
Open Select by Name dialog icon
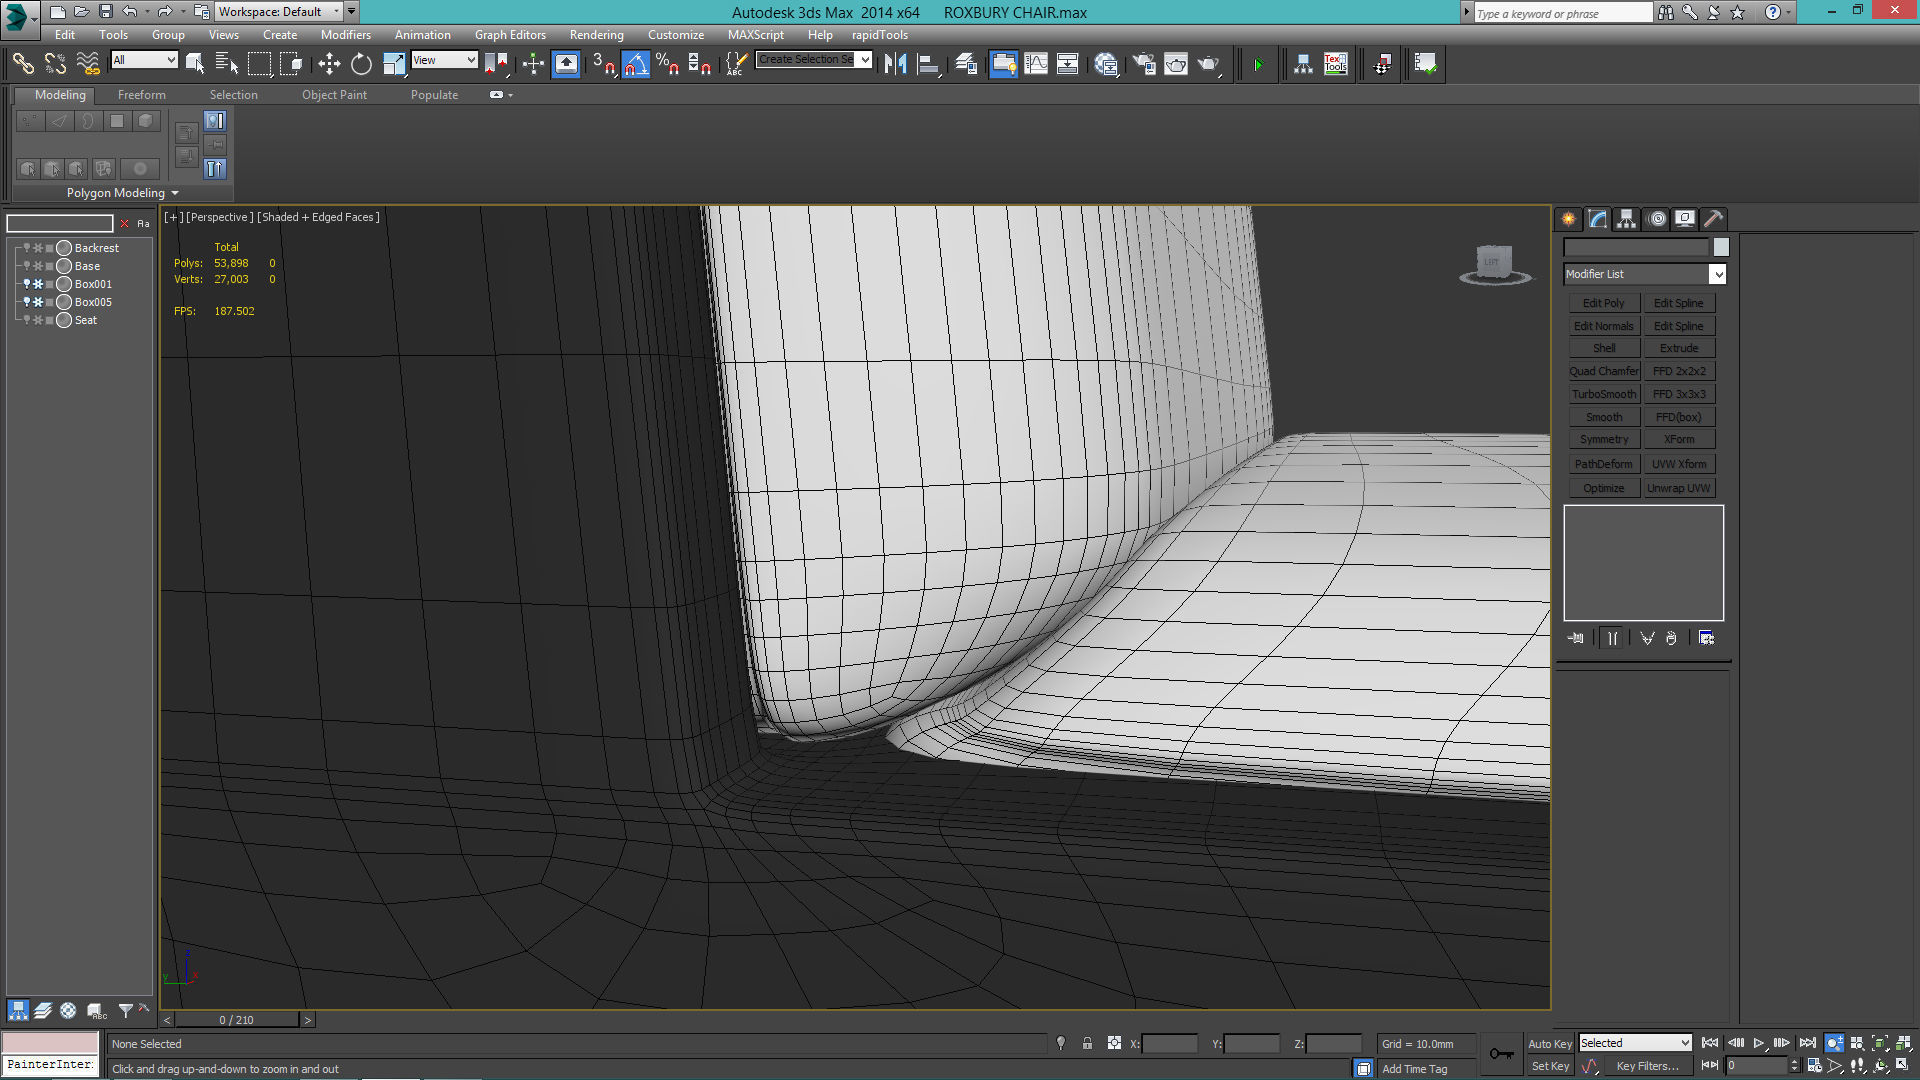tap(227, 64)
